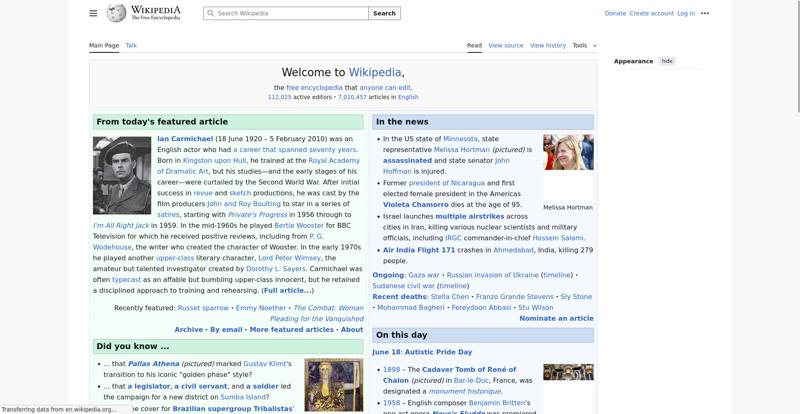Open the Benjamin Britten link

(x=499, y=403)
